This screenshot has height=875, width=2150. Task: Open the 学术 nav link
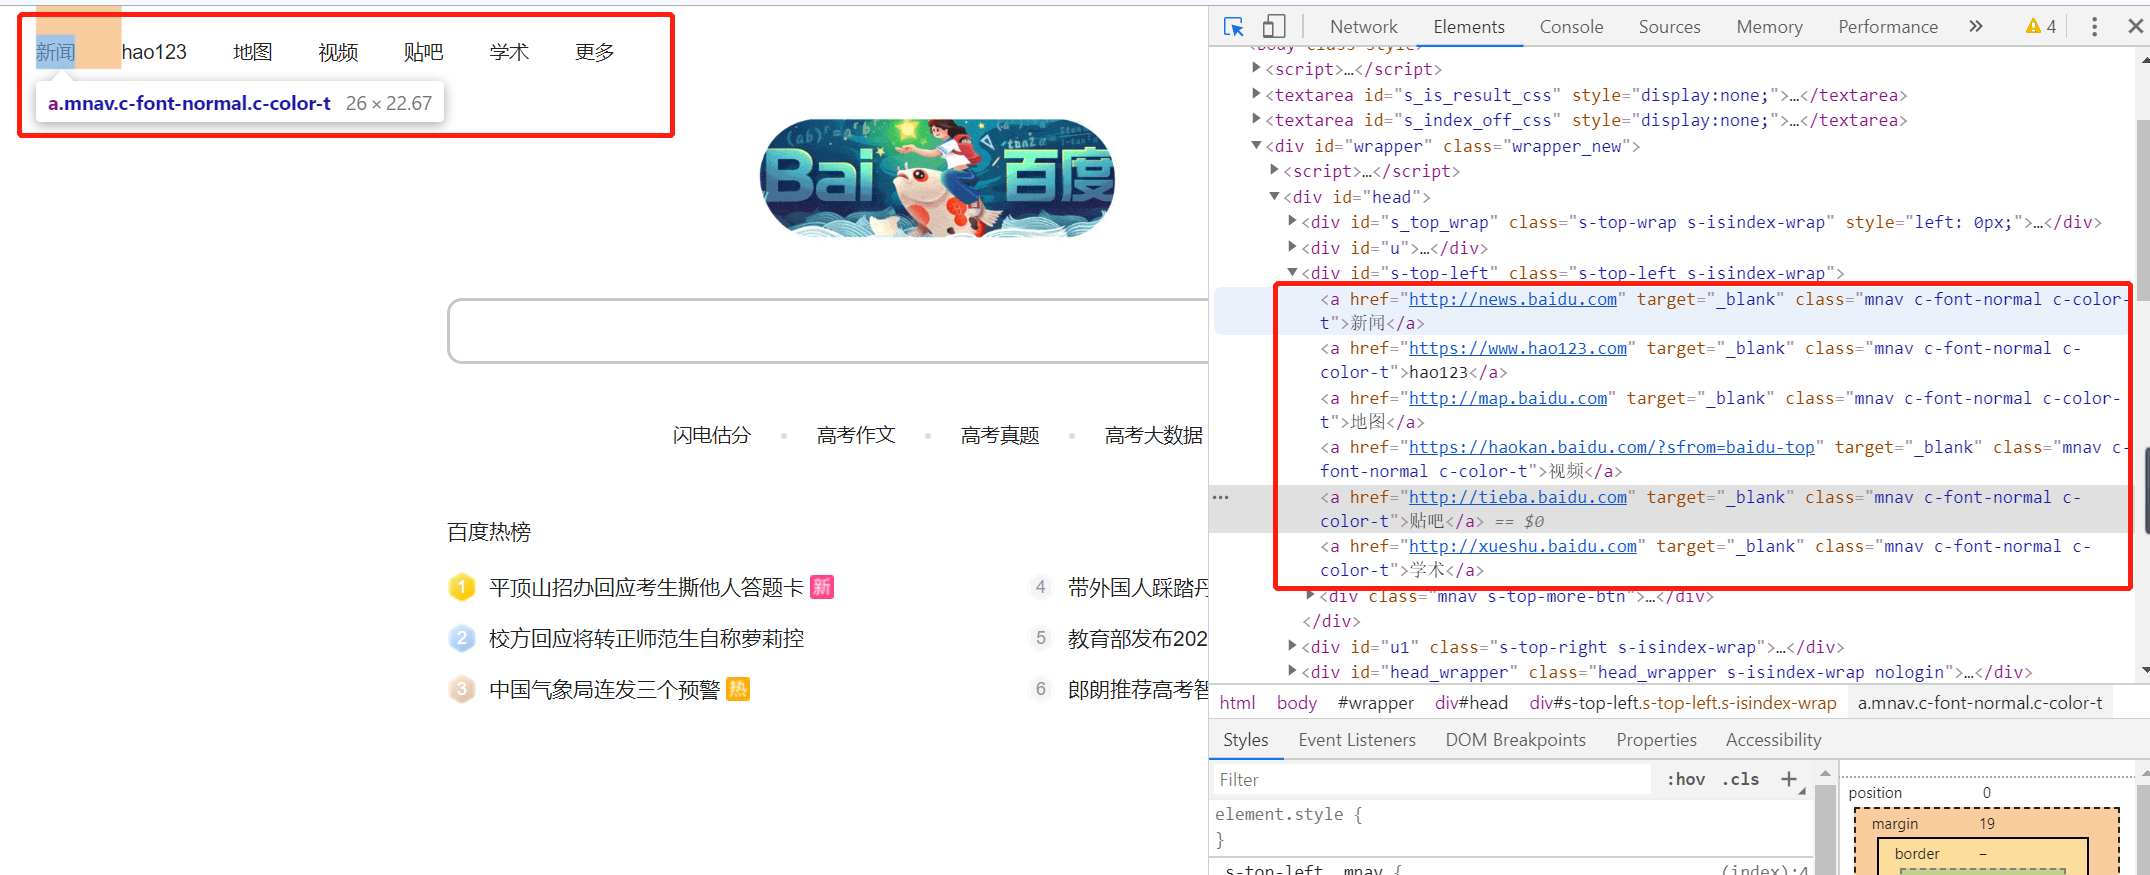point(509,52)
